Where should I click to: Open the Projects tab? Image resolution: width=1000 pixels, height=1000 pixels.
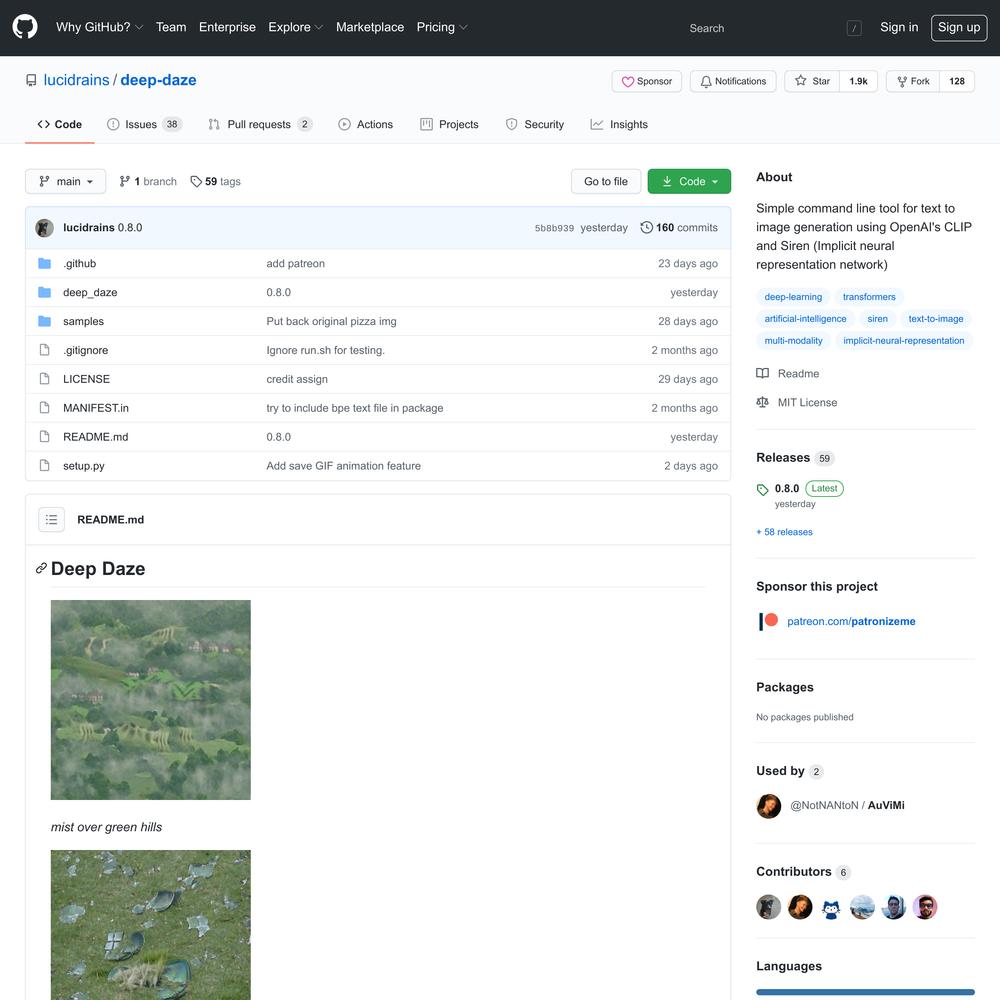449,124
